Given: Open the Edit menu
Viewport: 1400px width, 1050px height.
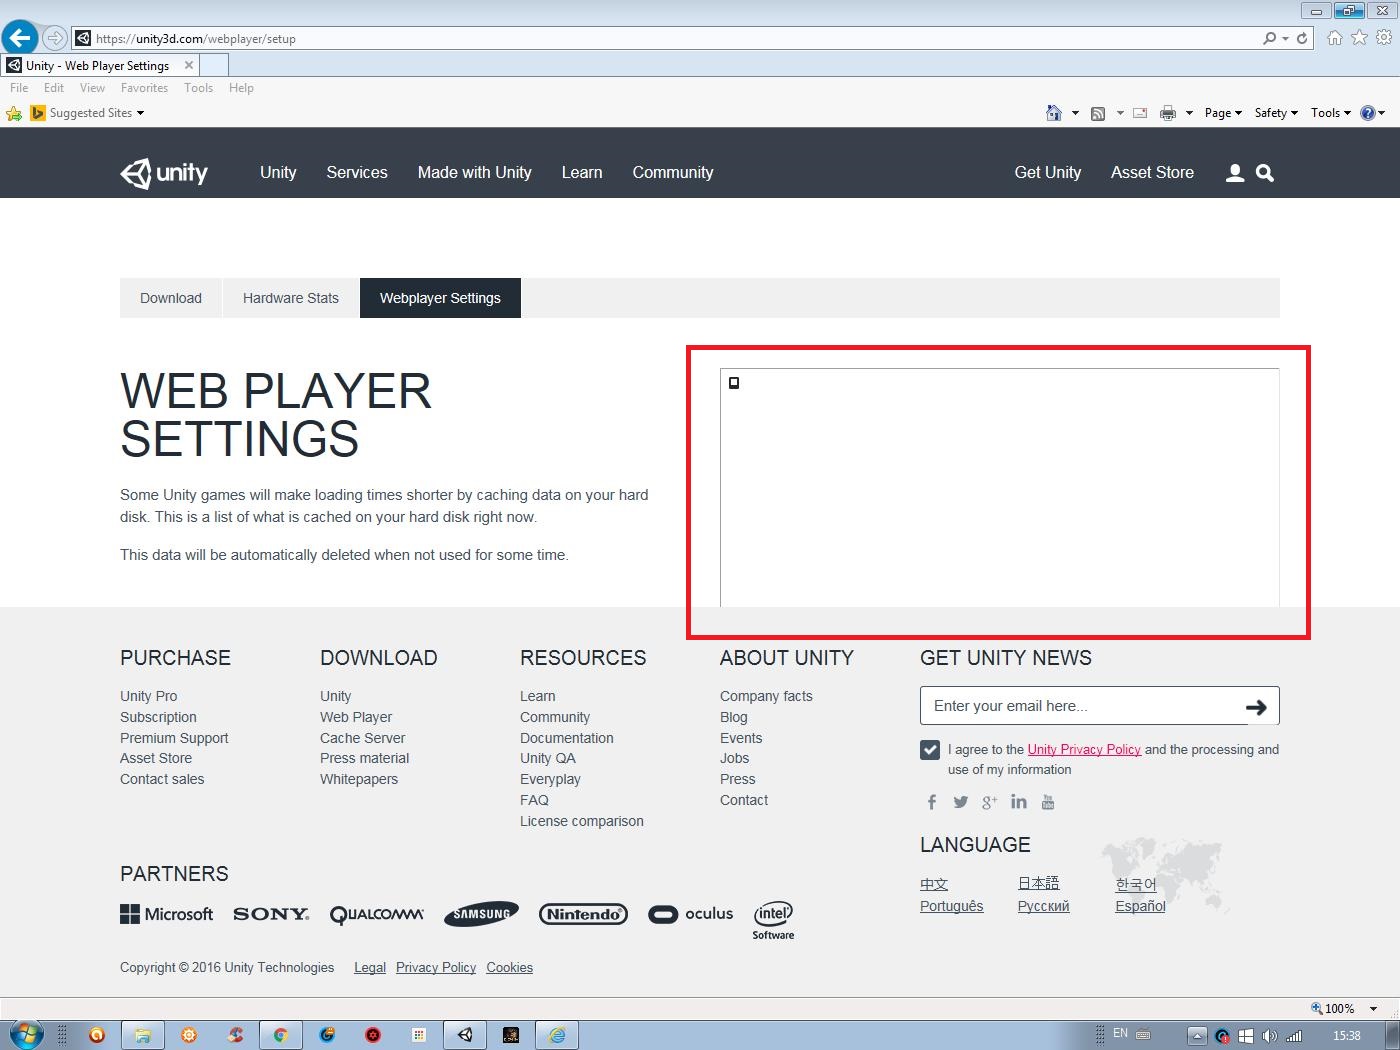Looking at the screenshot, I should (54, 88).
